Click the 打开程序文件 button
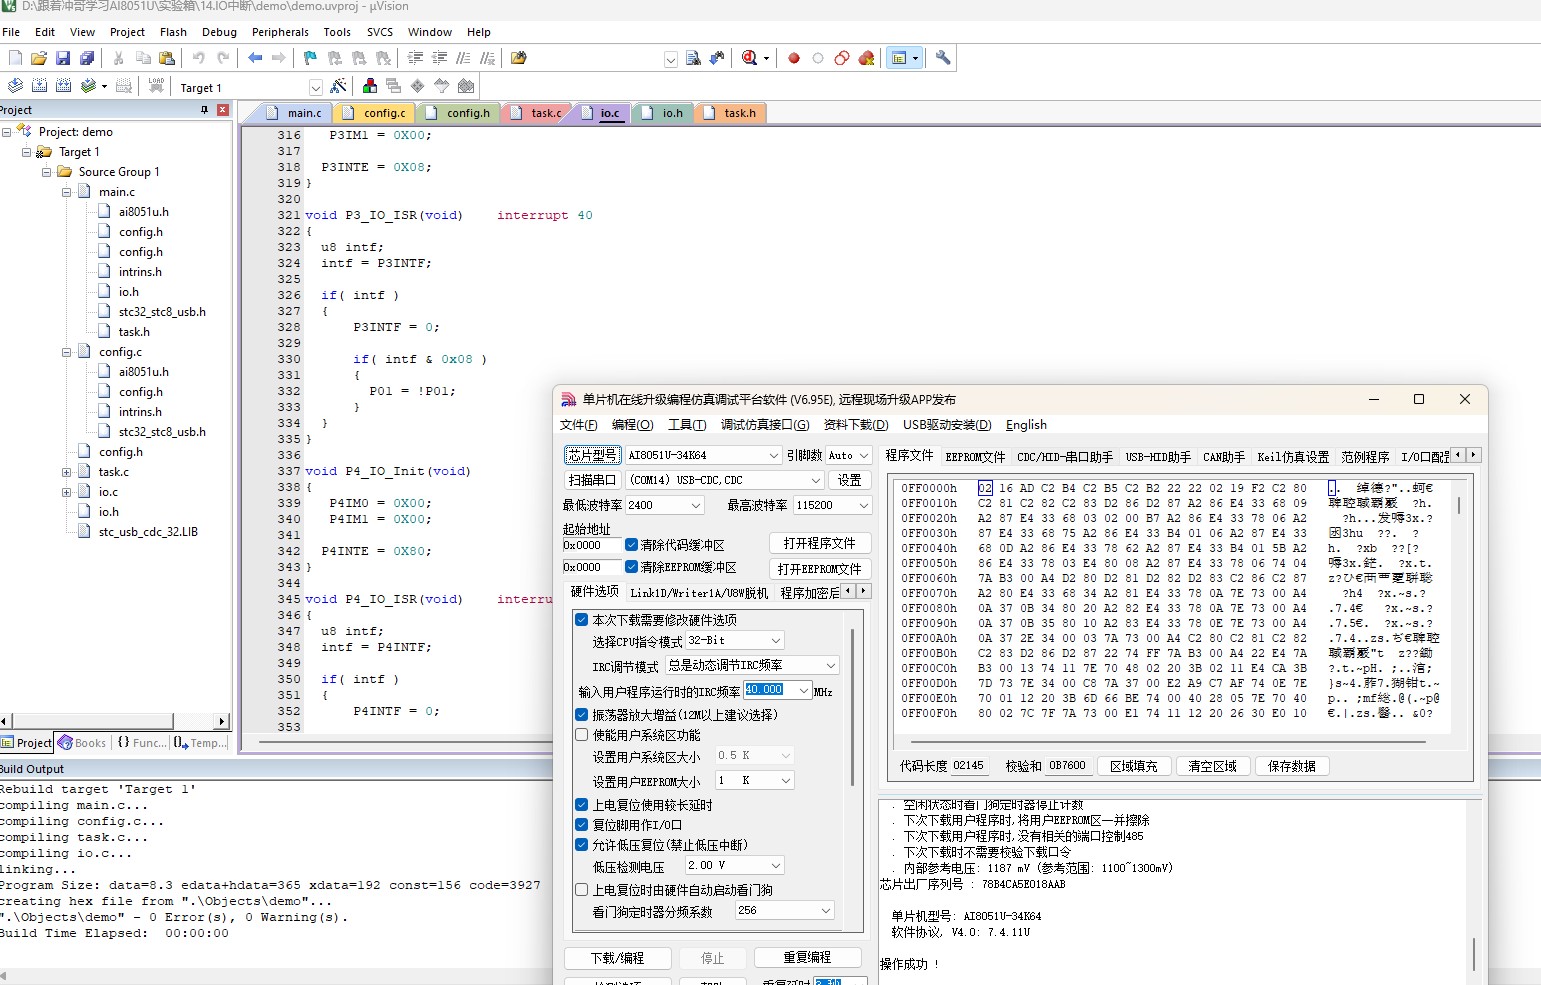 tap(819, 543)
